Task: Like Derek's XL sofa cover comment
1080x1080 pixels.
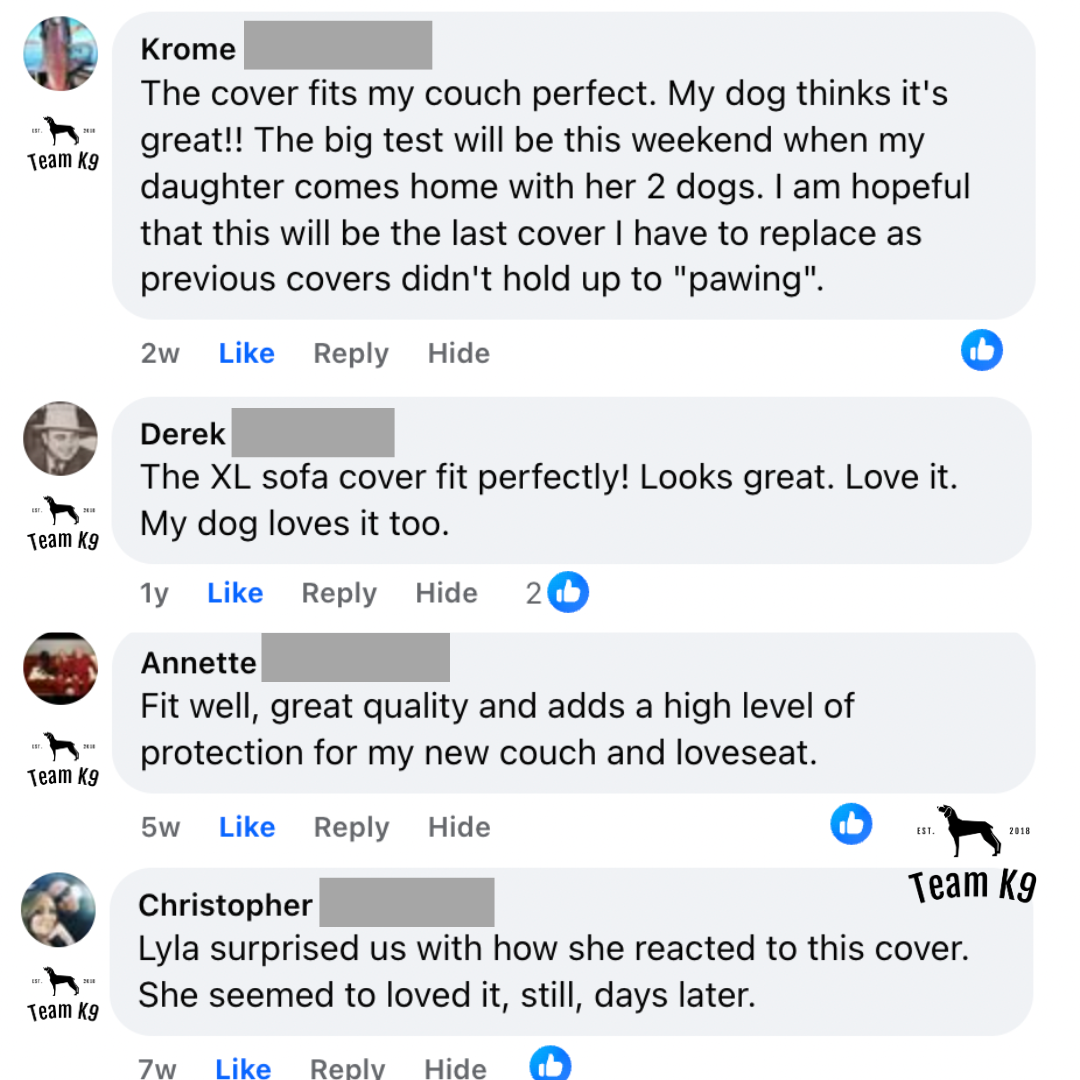Action: tap(235, 593)
